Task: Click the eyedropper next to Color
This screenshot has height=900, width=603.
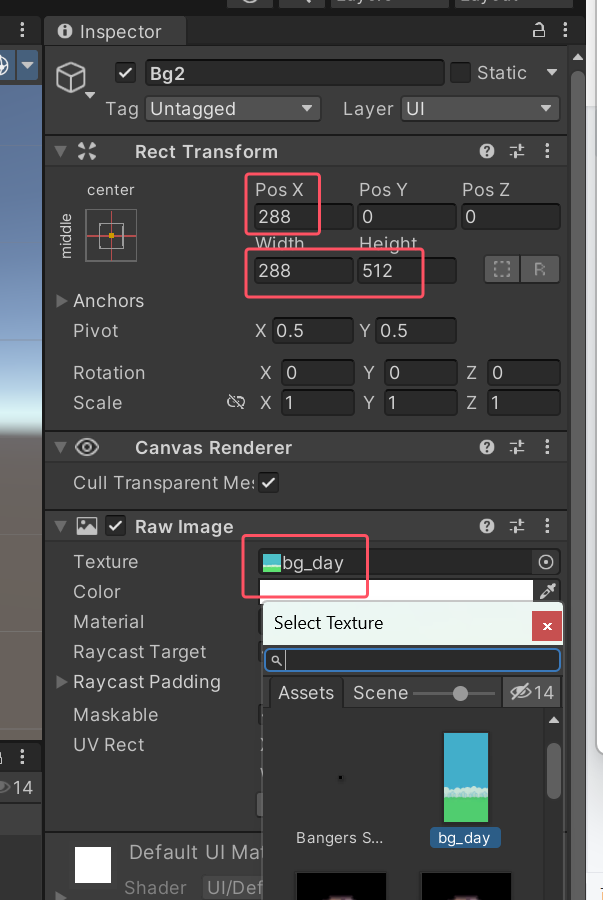Action: 547,591
